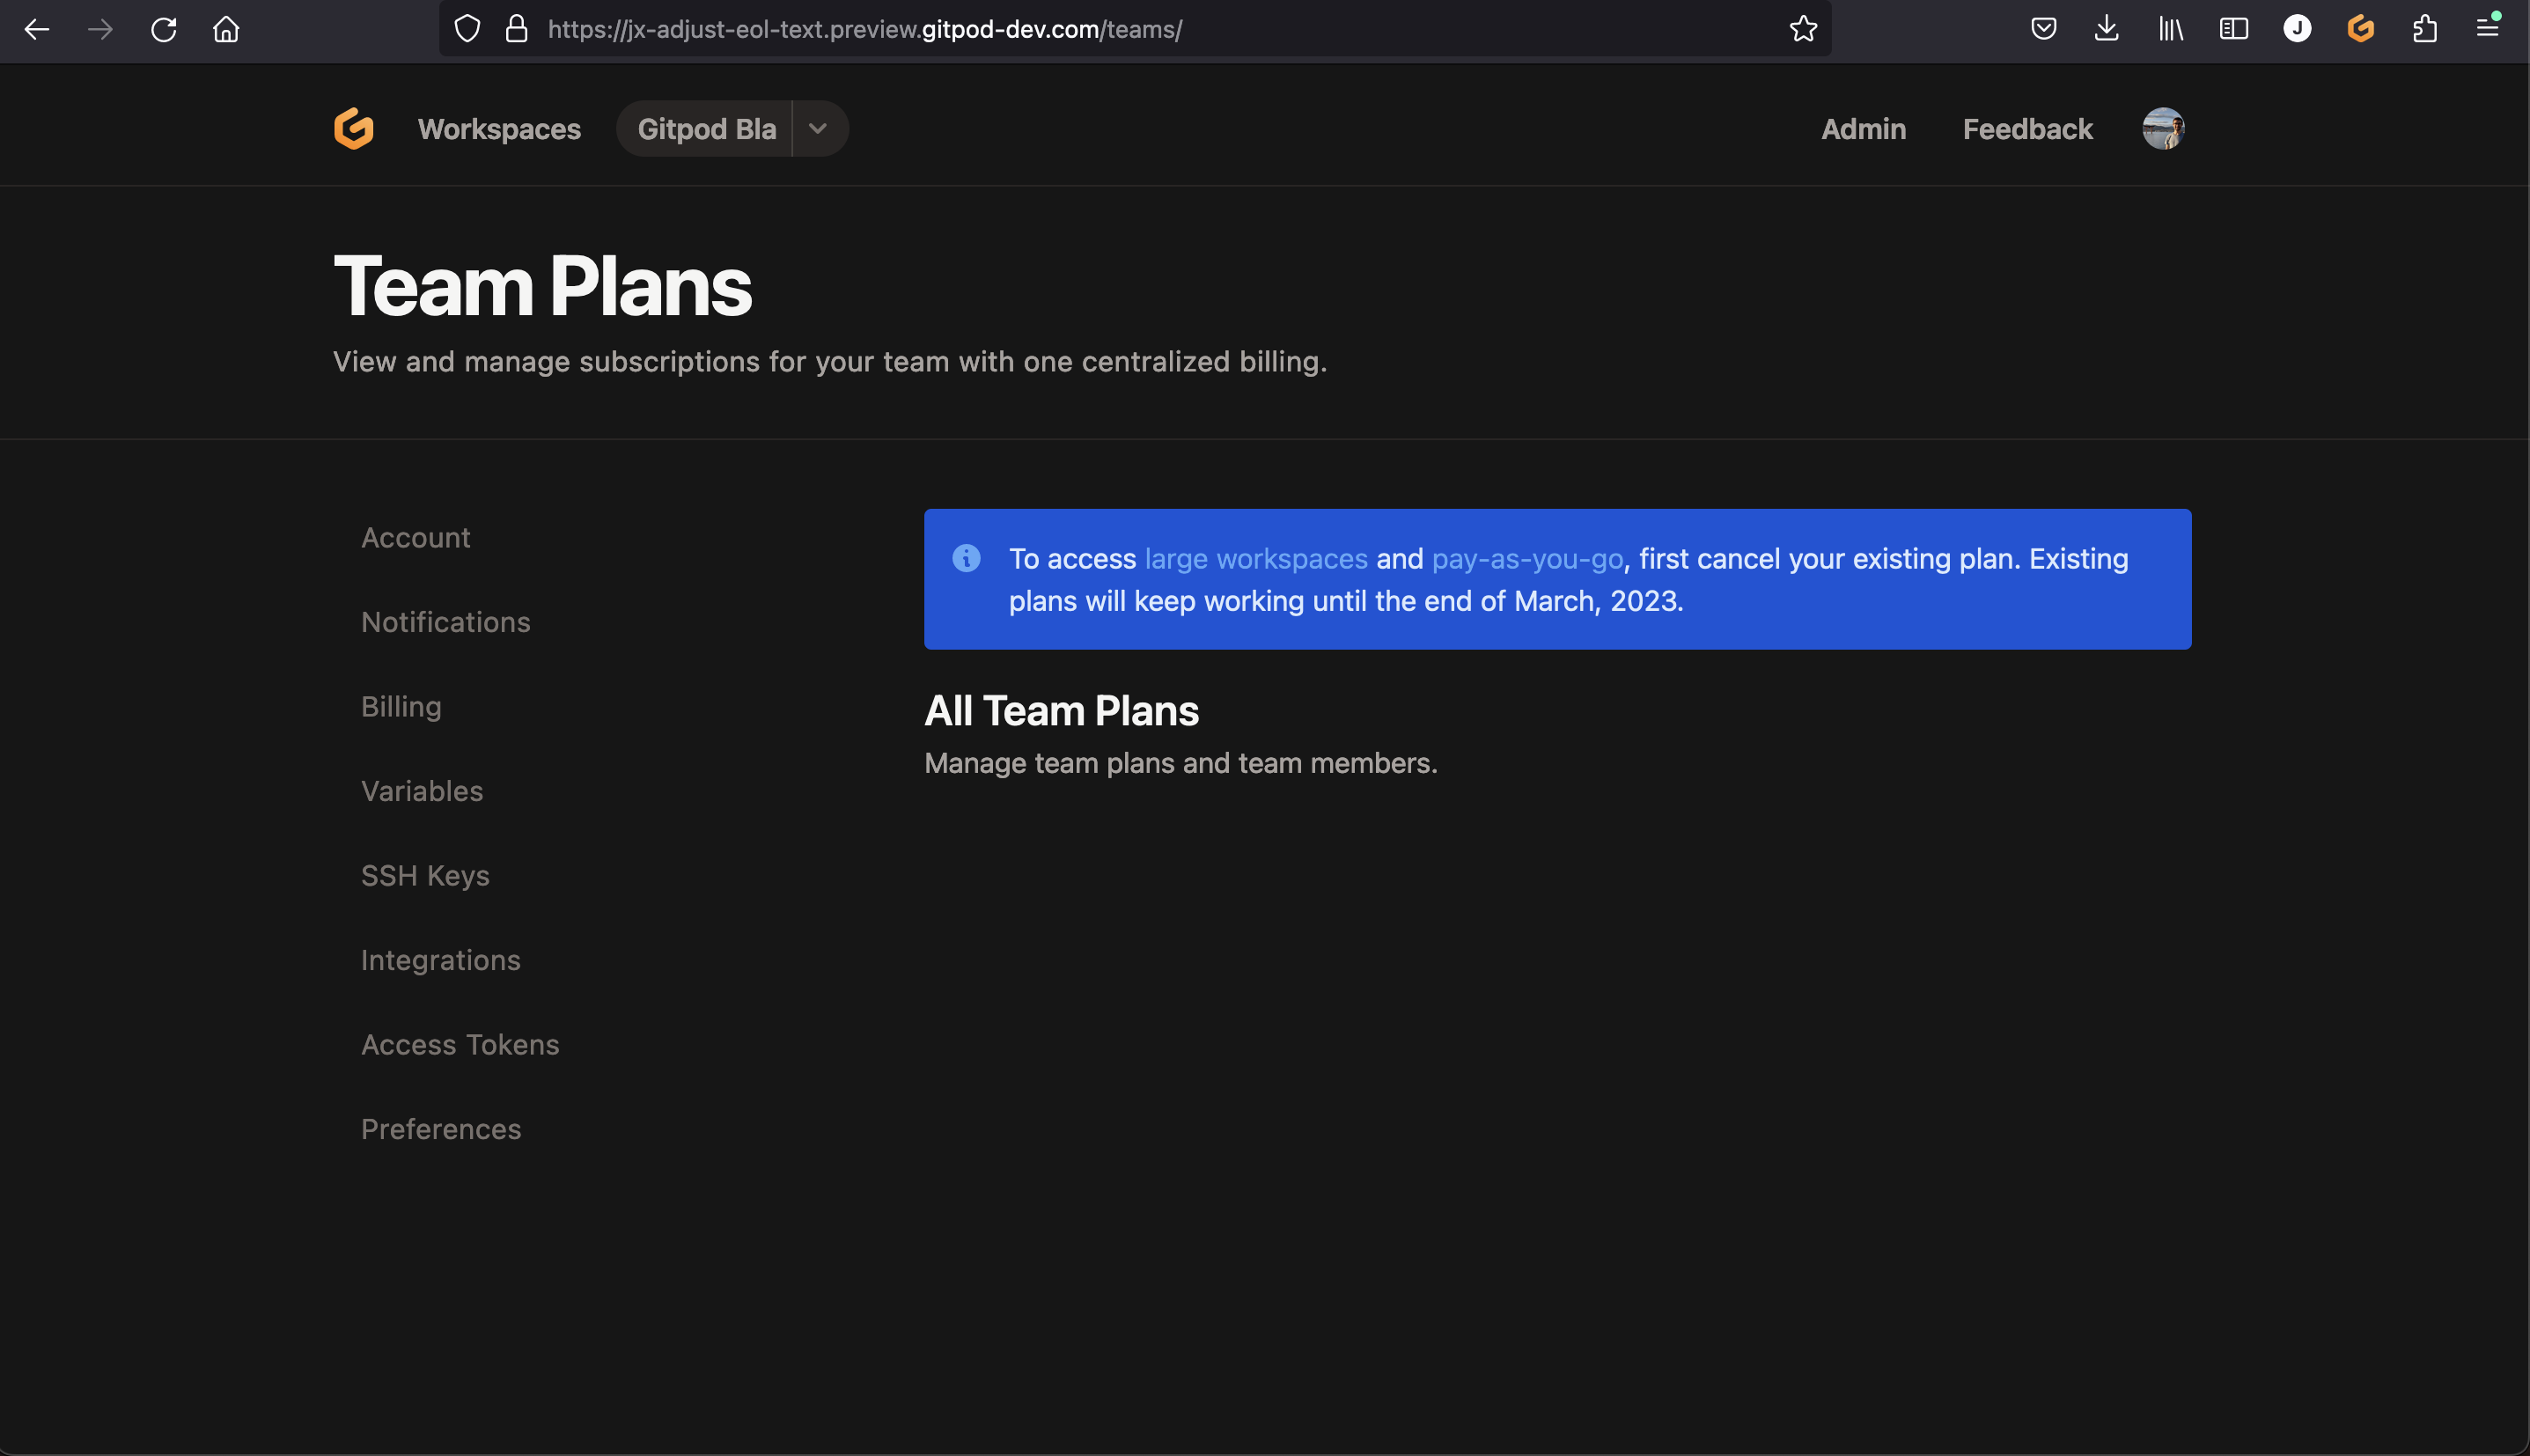Expand the team selector chevron
This screenshot has width=2530, height=1456.
(x=818, y=129)
